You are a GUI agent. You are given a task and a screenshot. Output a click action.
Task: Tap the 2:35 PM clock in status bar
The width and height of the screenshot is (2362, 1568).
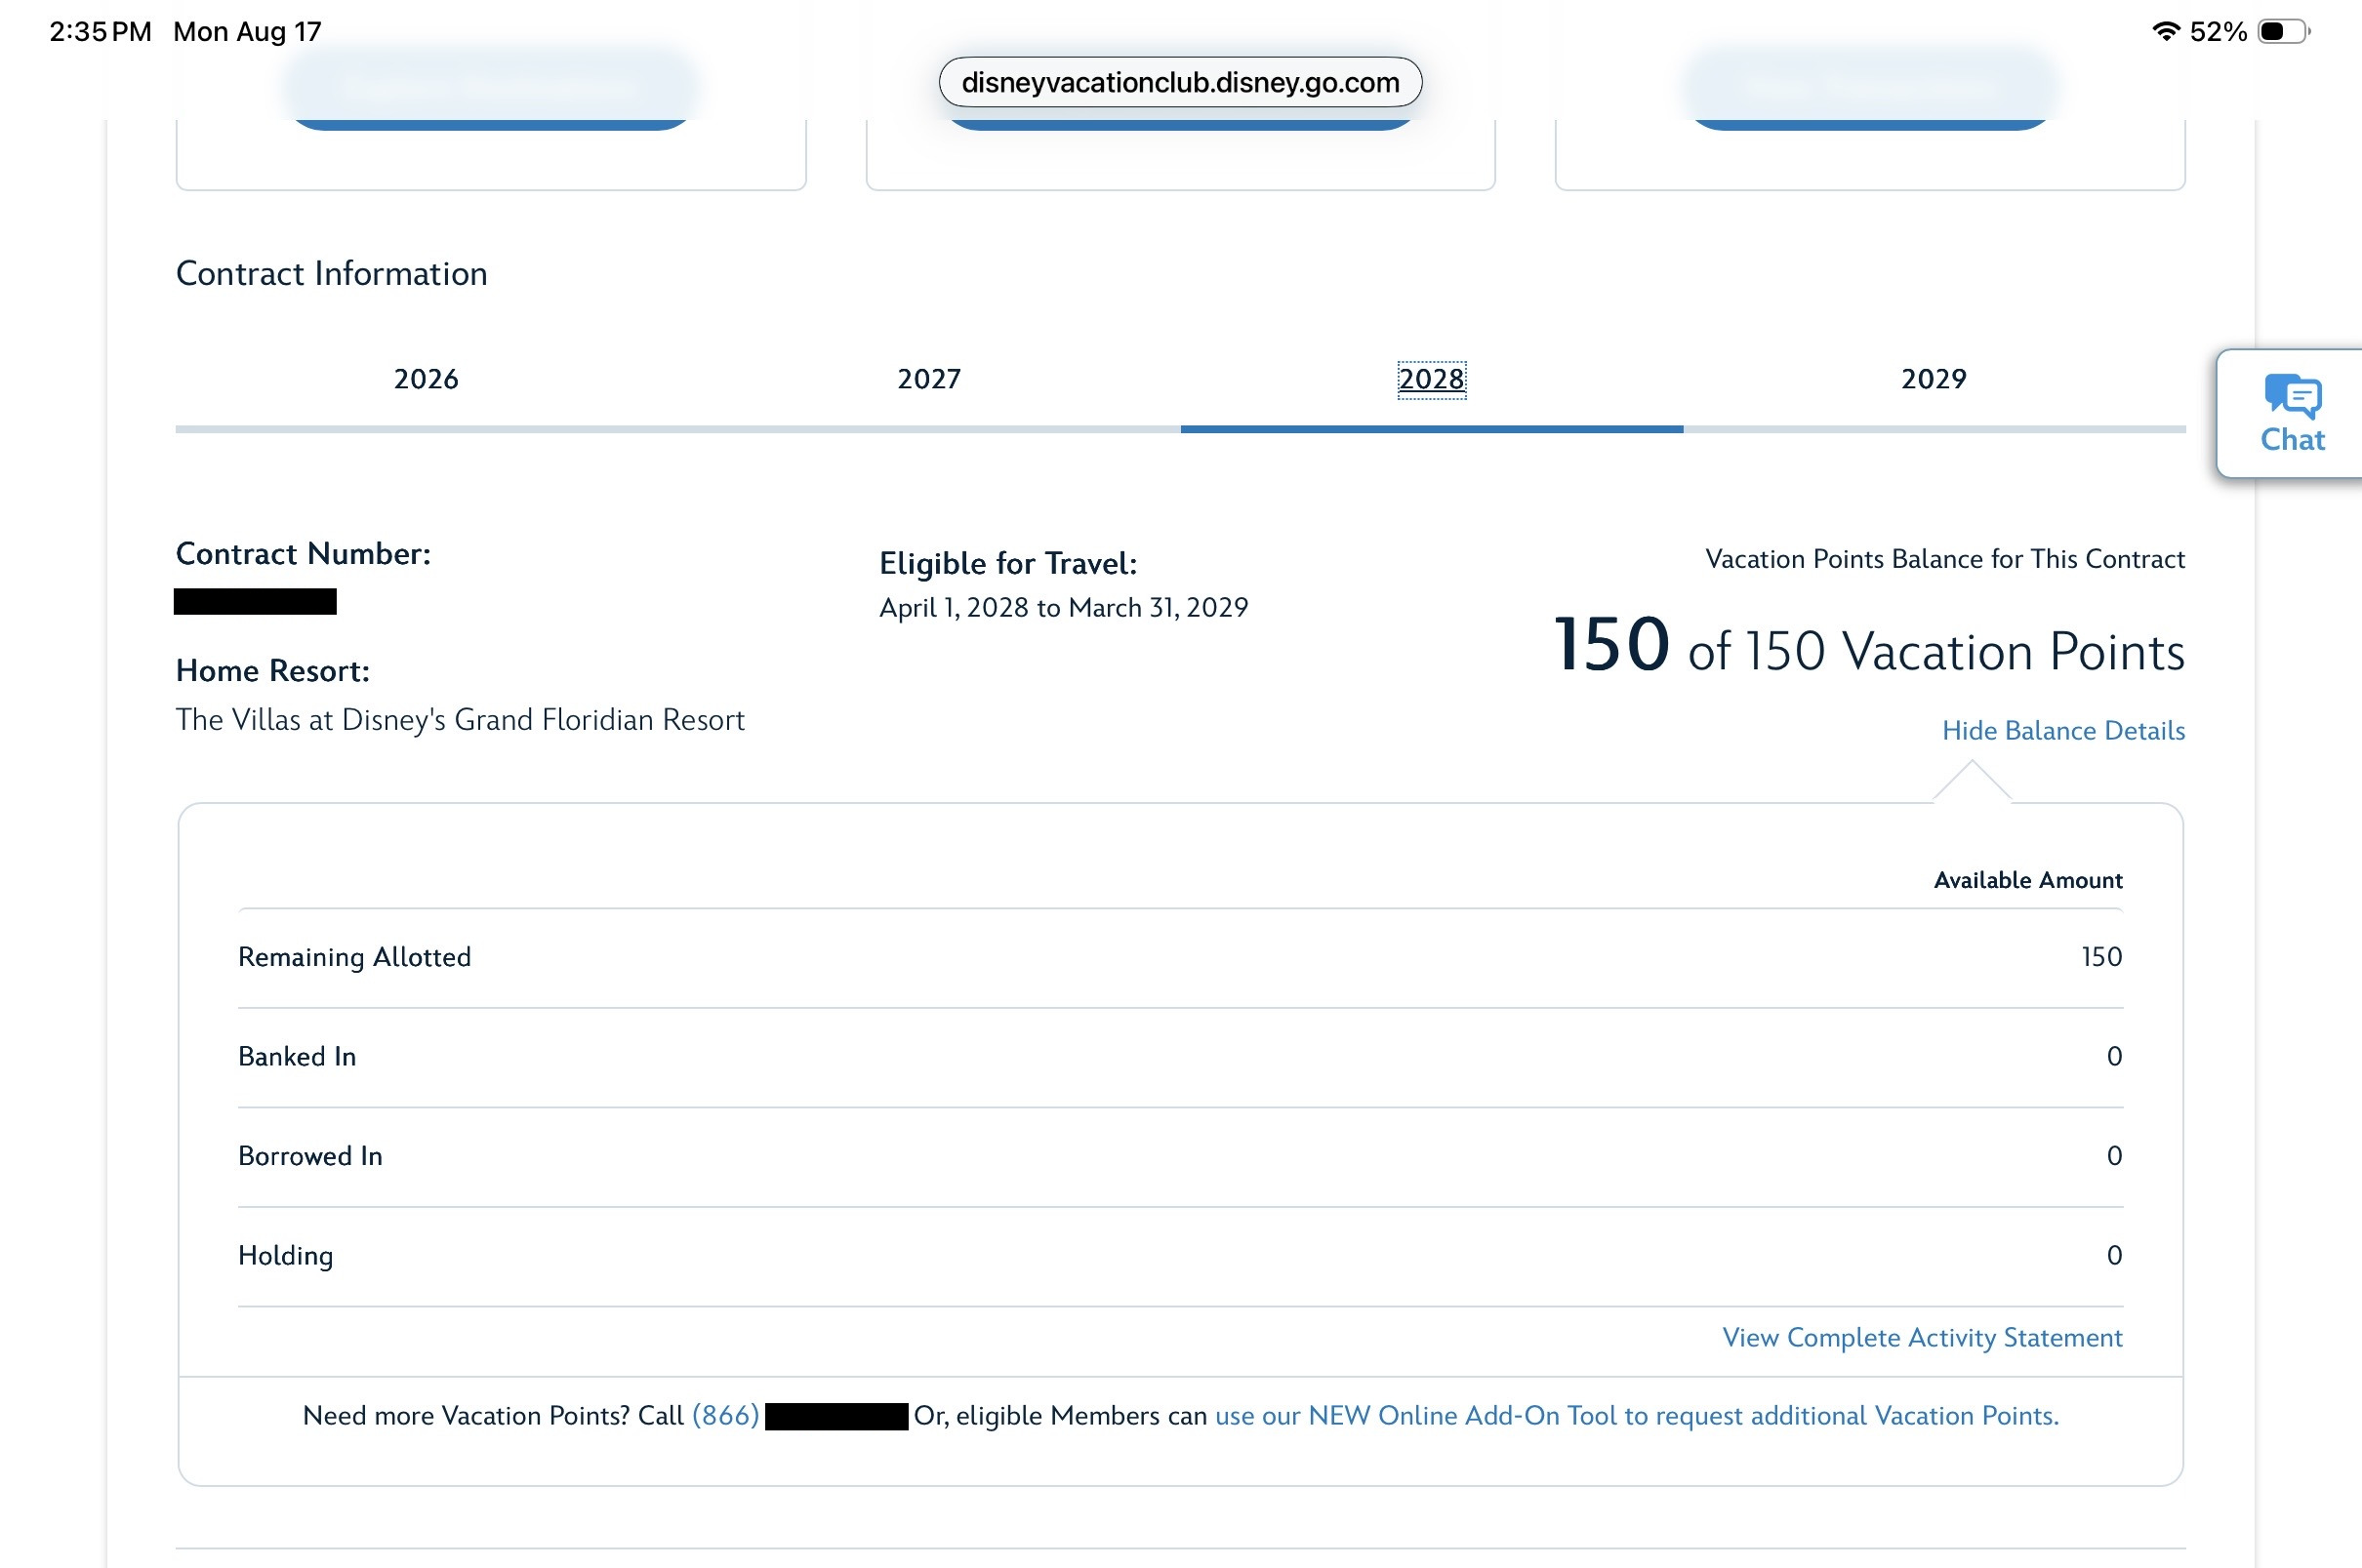pyautogui.click(x=100, y=32)
